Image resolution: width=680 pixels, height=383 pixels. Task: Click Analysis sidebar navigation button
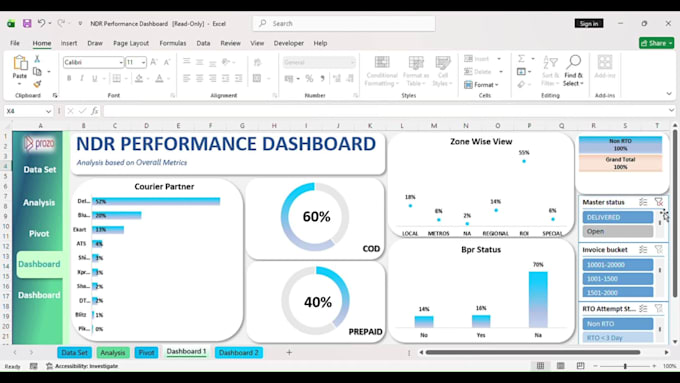(39, 203)
